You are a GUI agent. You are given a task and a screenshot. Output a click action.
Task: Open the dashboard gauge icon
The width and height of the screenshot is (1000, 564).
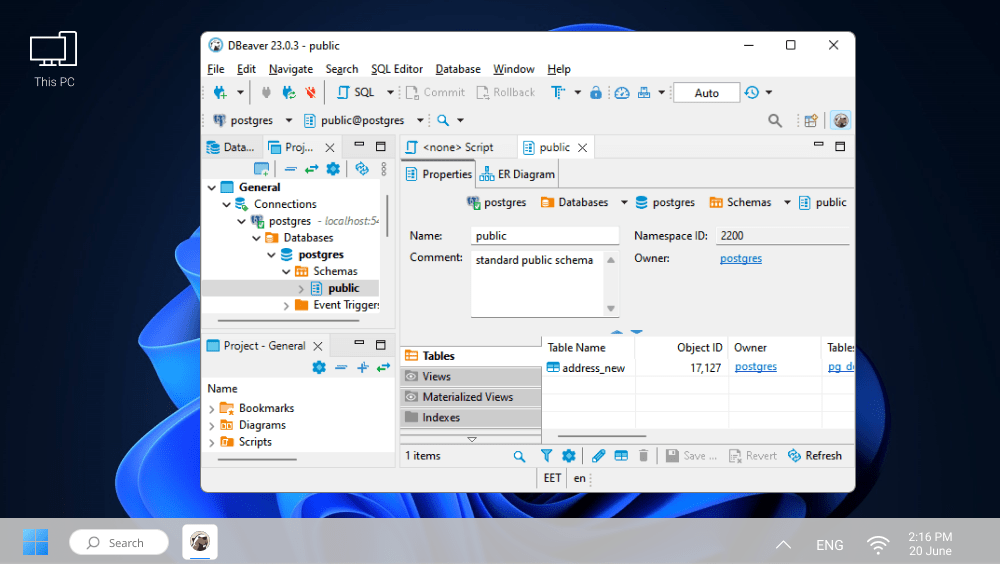[622, 93]
